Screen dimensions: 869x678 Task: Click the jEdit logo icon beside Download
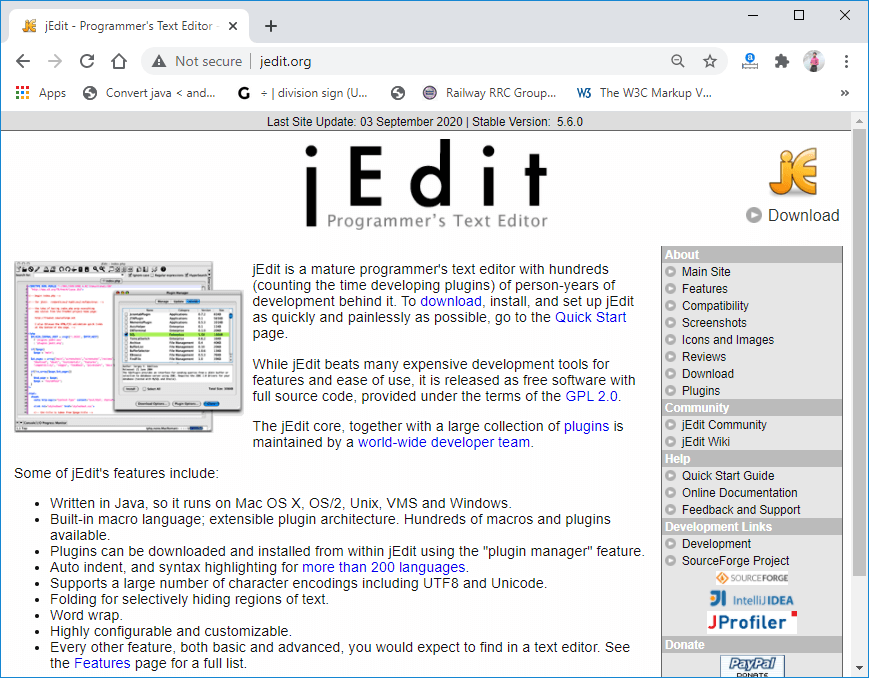[x=793, y=172]
